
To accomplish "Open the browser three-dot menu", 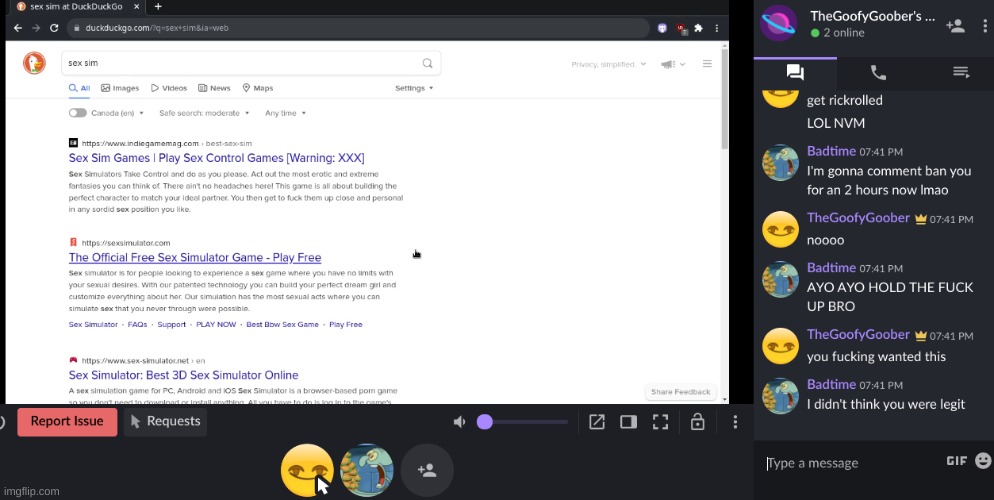I will pos(716,28).
